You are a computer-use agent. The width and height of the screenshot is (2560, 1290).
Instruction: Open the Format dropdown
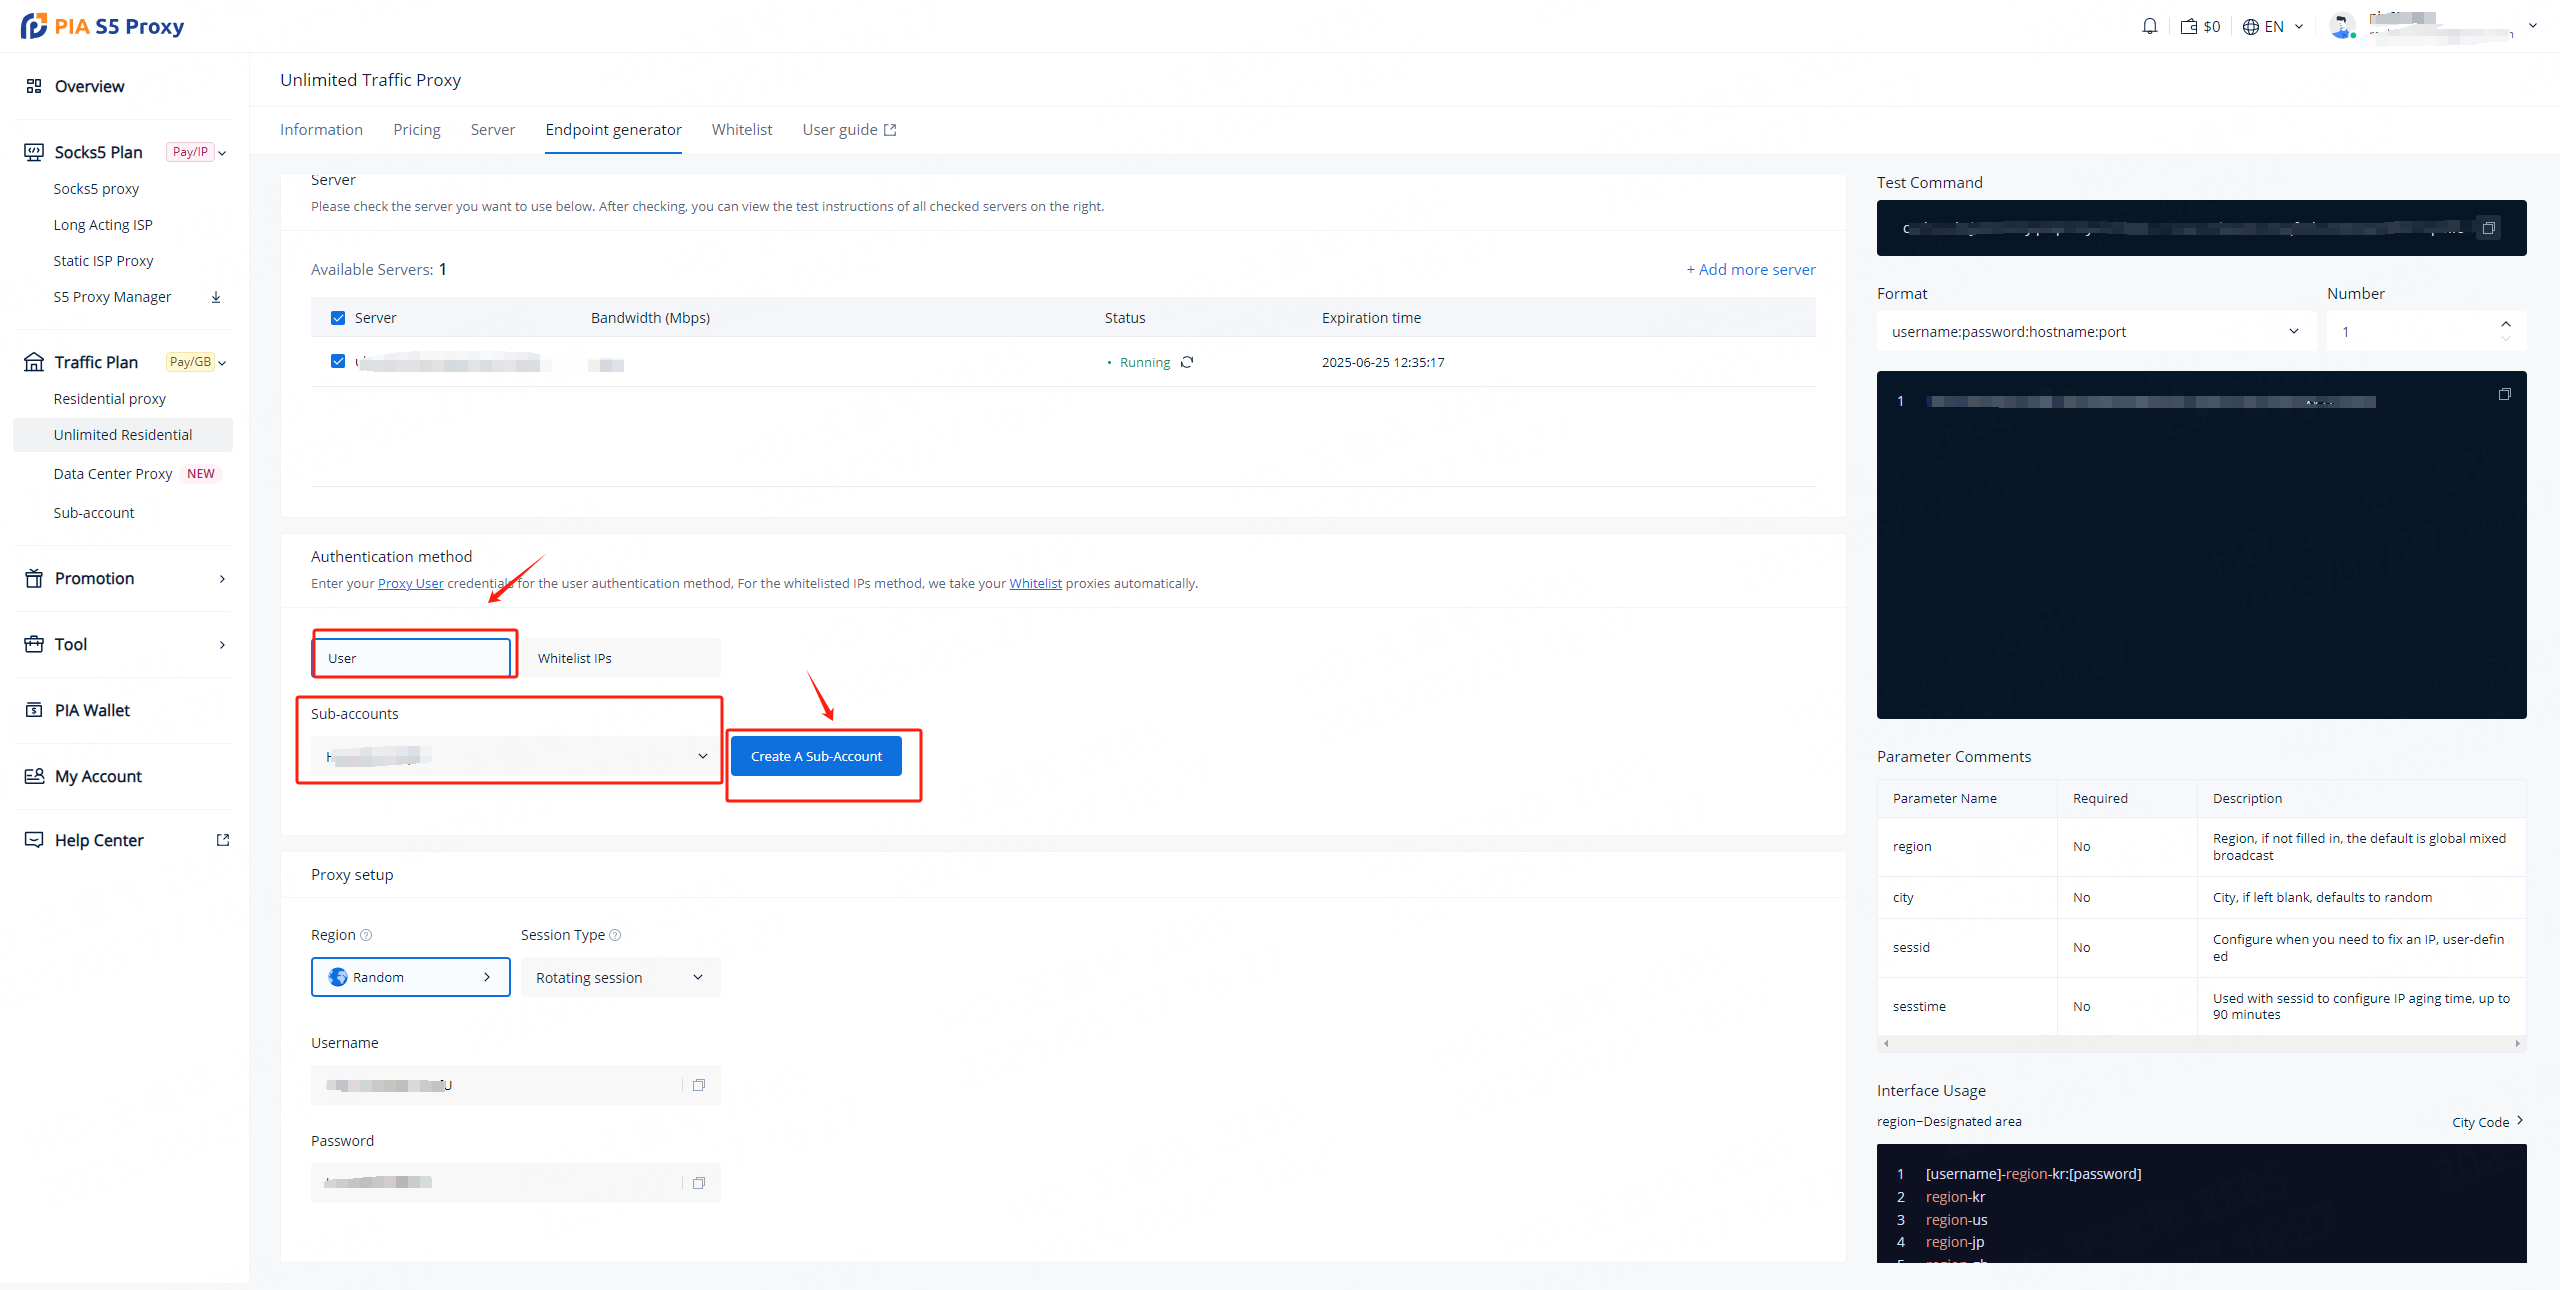pyautogui.click(x=2095, y=332)
